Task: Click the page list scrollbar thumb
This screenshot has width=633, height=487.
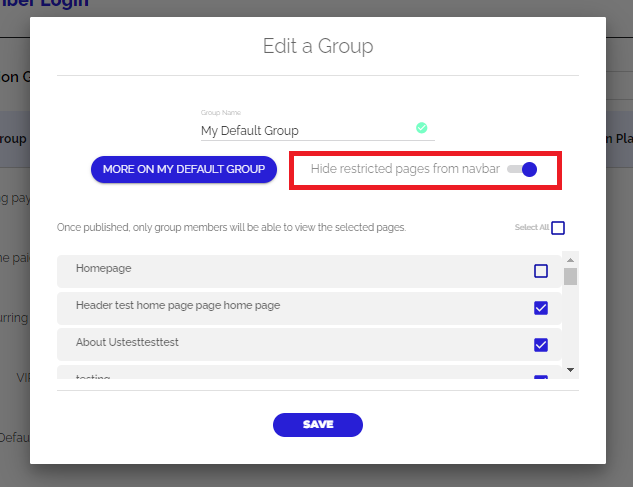Action: pos(570,277)
